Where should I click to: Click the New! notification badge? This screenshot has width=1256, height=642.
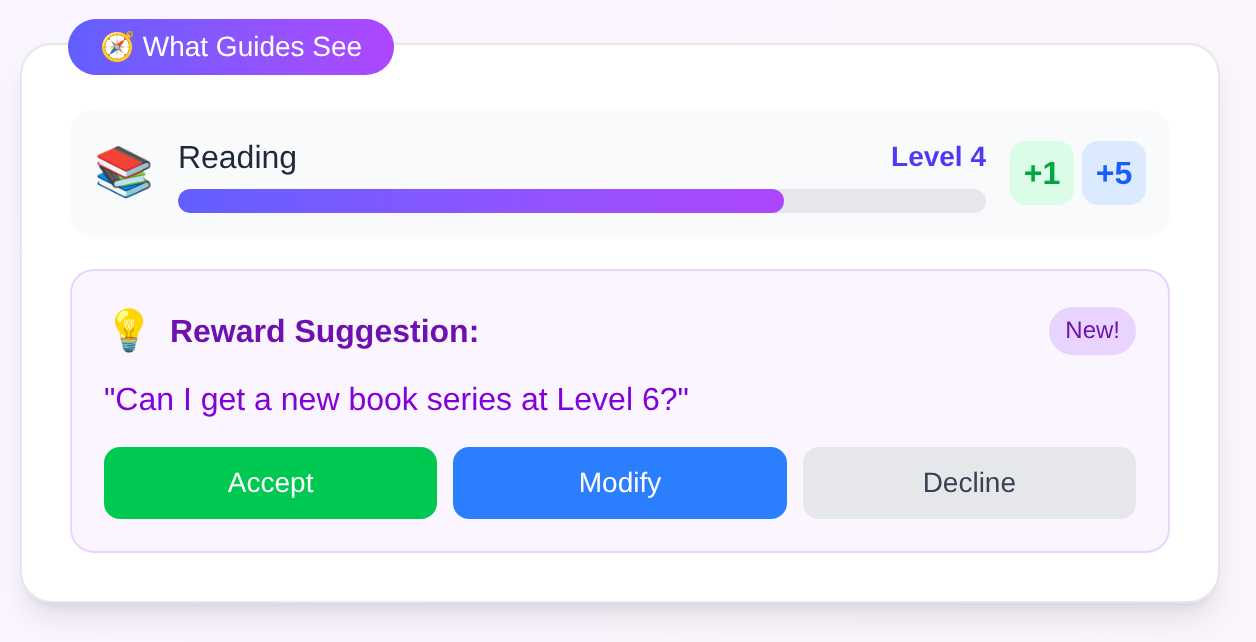pyautogui.click(x=1092, y=330)
